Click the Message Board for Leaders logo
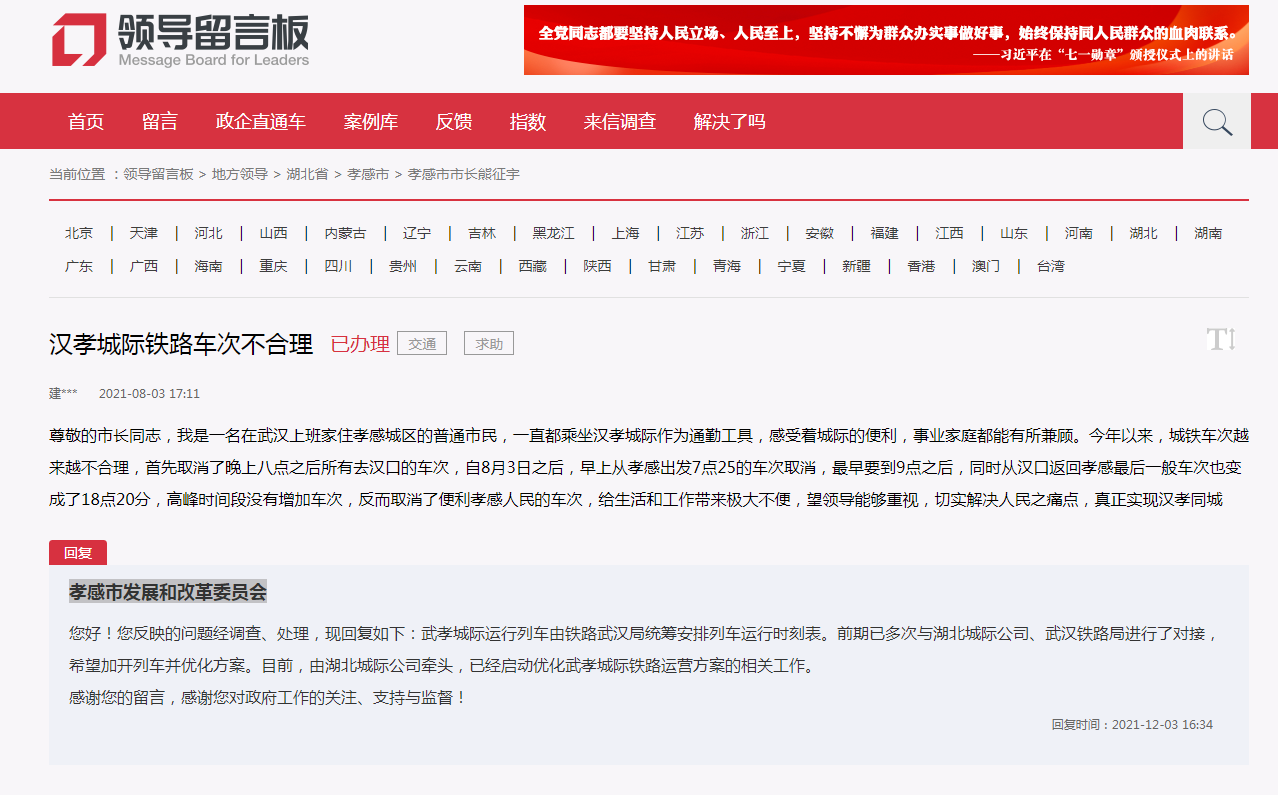1278x795 pixels. 181,40
